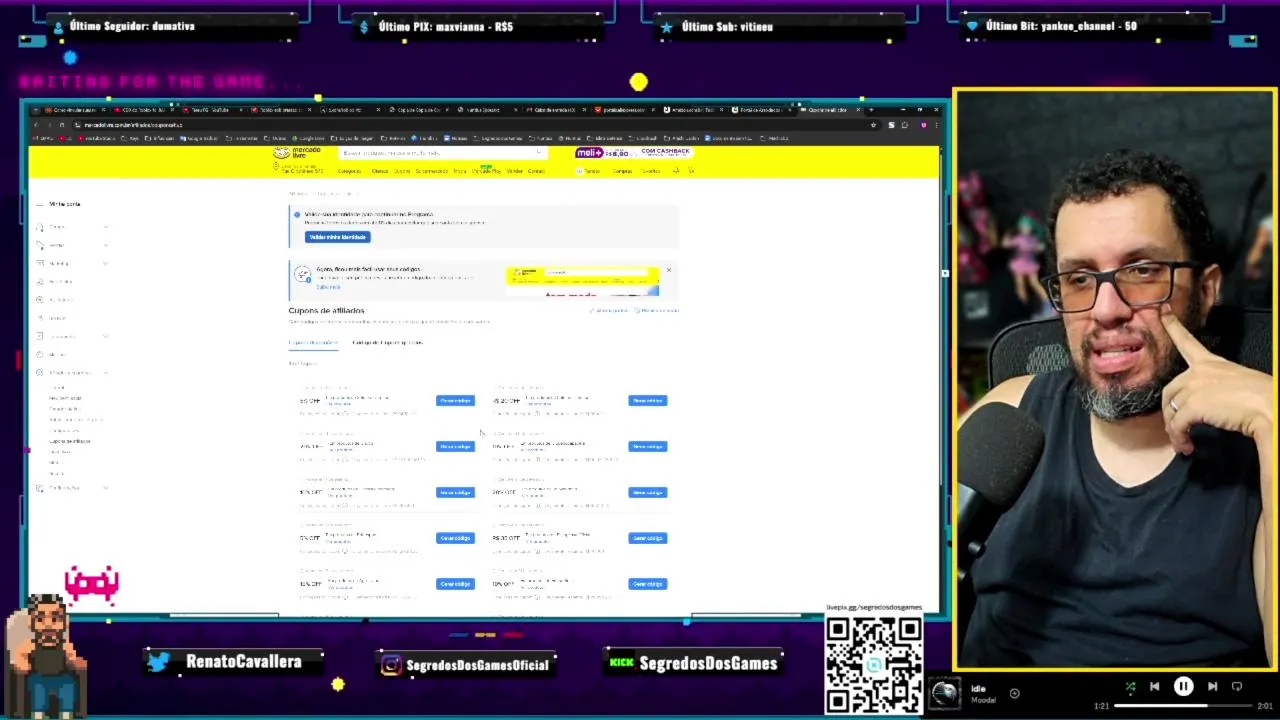
Task: Skip to previous track in music player
Action: point(1154,687)
